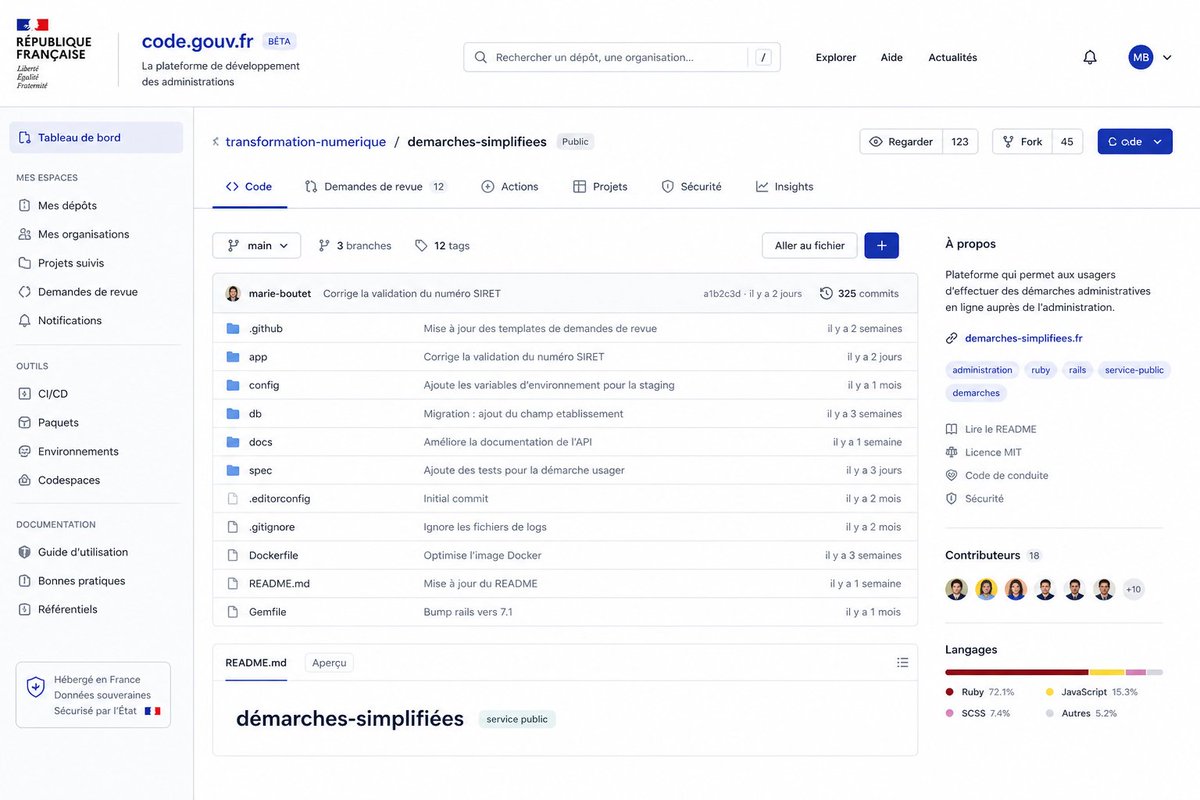Switch to the Actions tab

(510, 187)
